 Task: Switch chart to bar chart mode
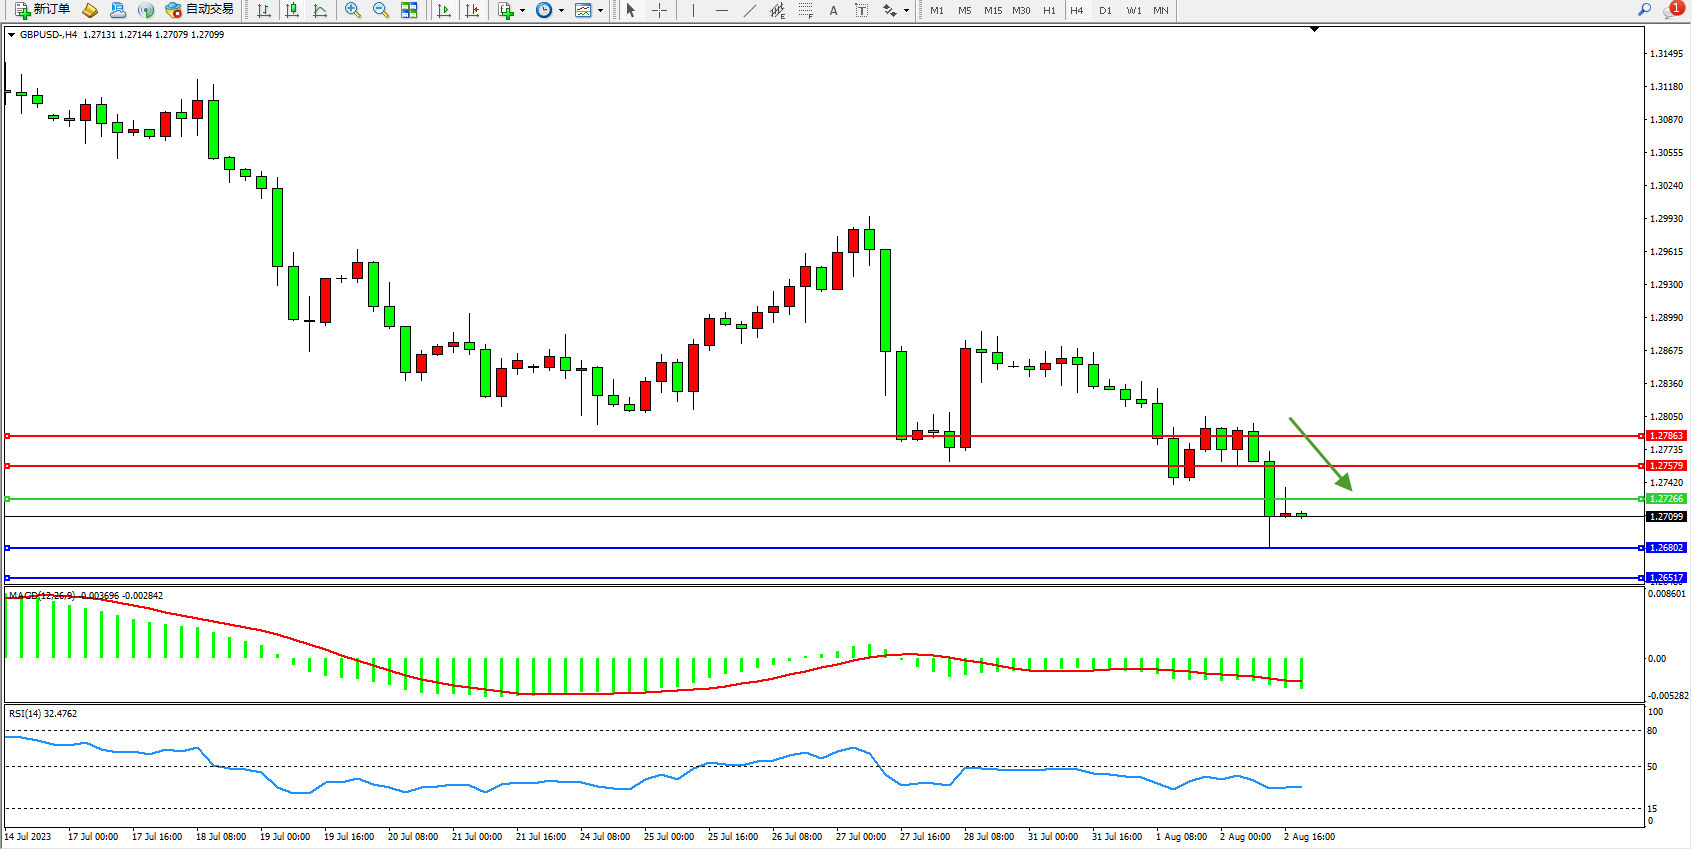coord(264,10)
